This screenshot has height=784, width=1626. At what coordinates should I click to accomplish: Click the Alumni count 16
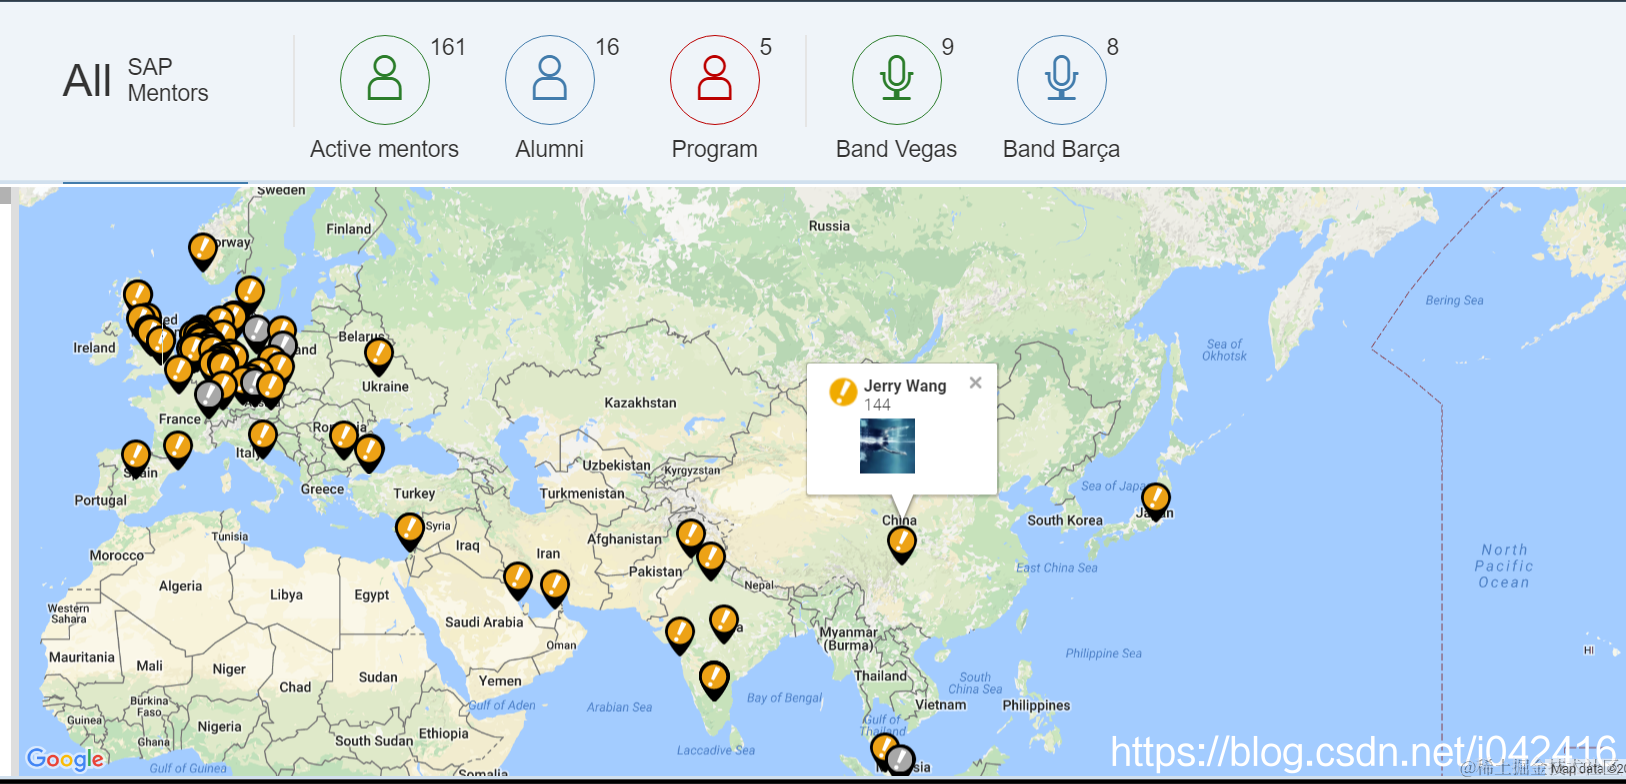607,47
